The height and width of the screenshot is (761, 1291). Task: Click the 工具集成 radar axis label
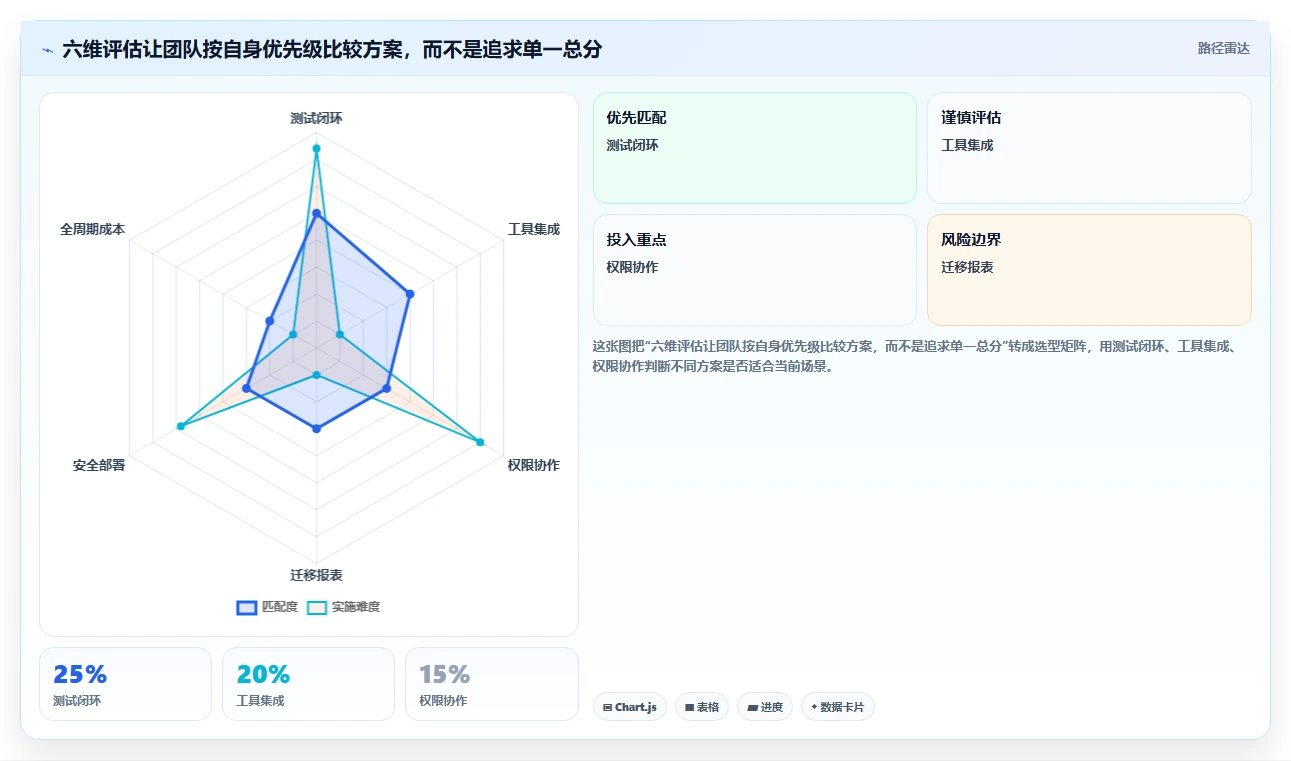tap(534, 229)
